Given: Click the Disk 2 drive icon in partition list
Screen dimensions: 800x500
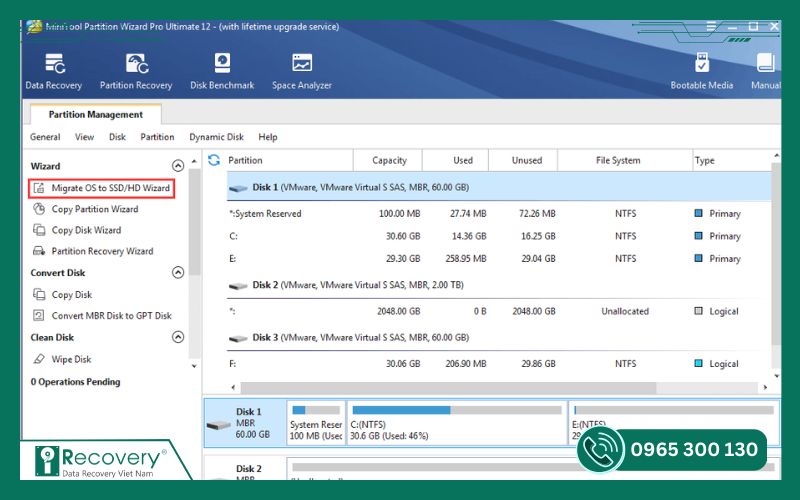Looking at the screenshot, I should (238, 286).
